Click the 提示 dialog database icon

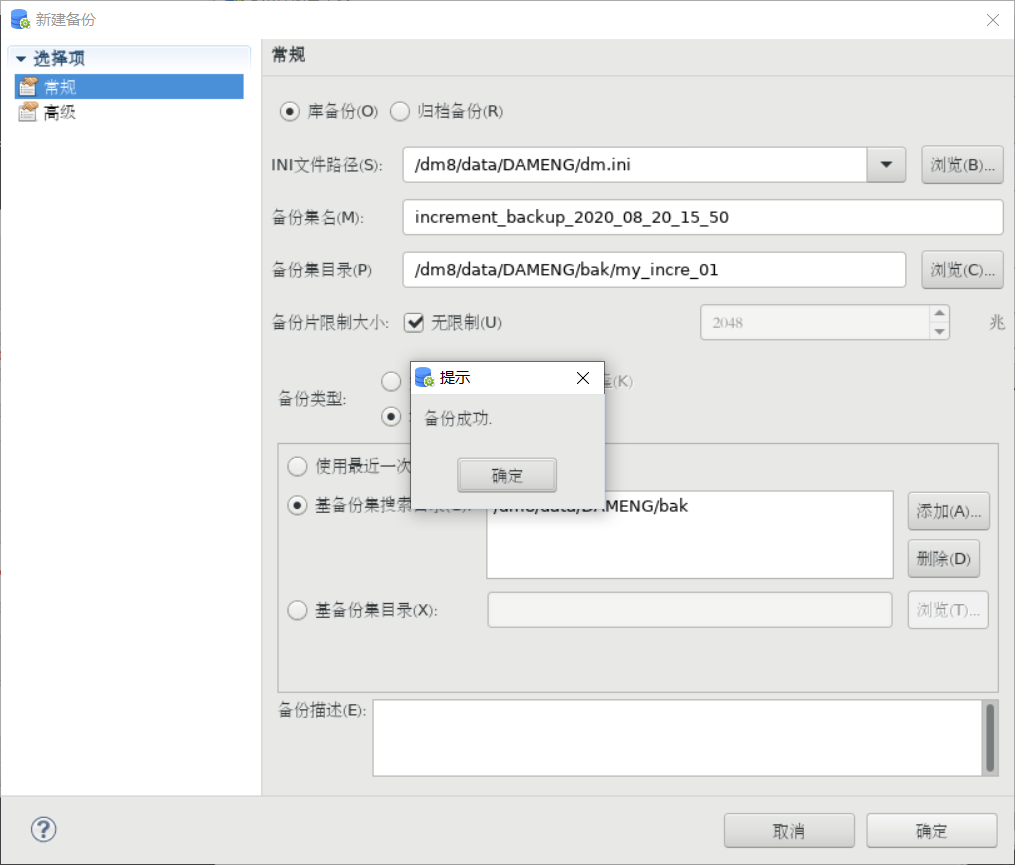coord(424,377)
